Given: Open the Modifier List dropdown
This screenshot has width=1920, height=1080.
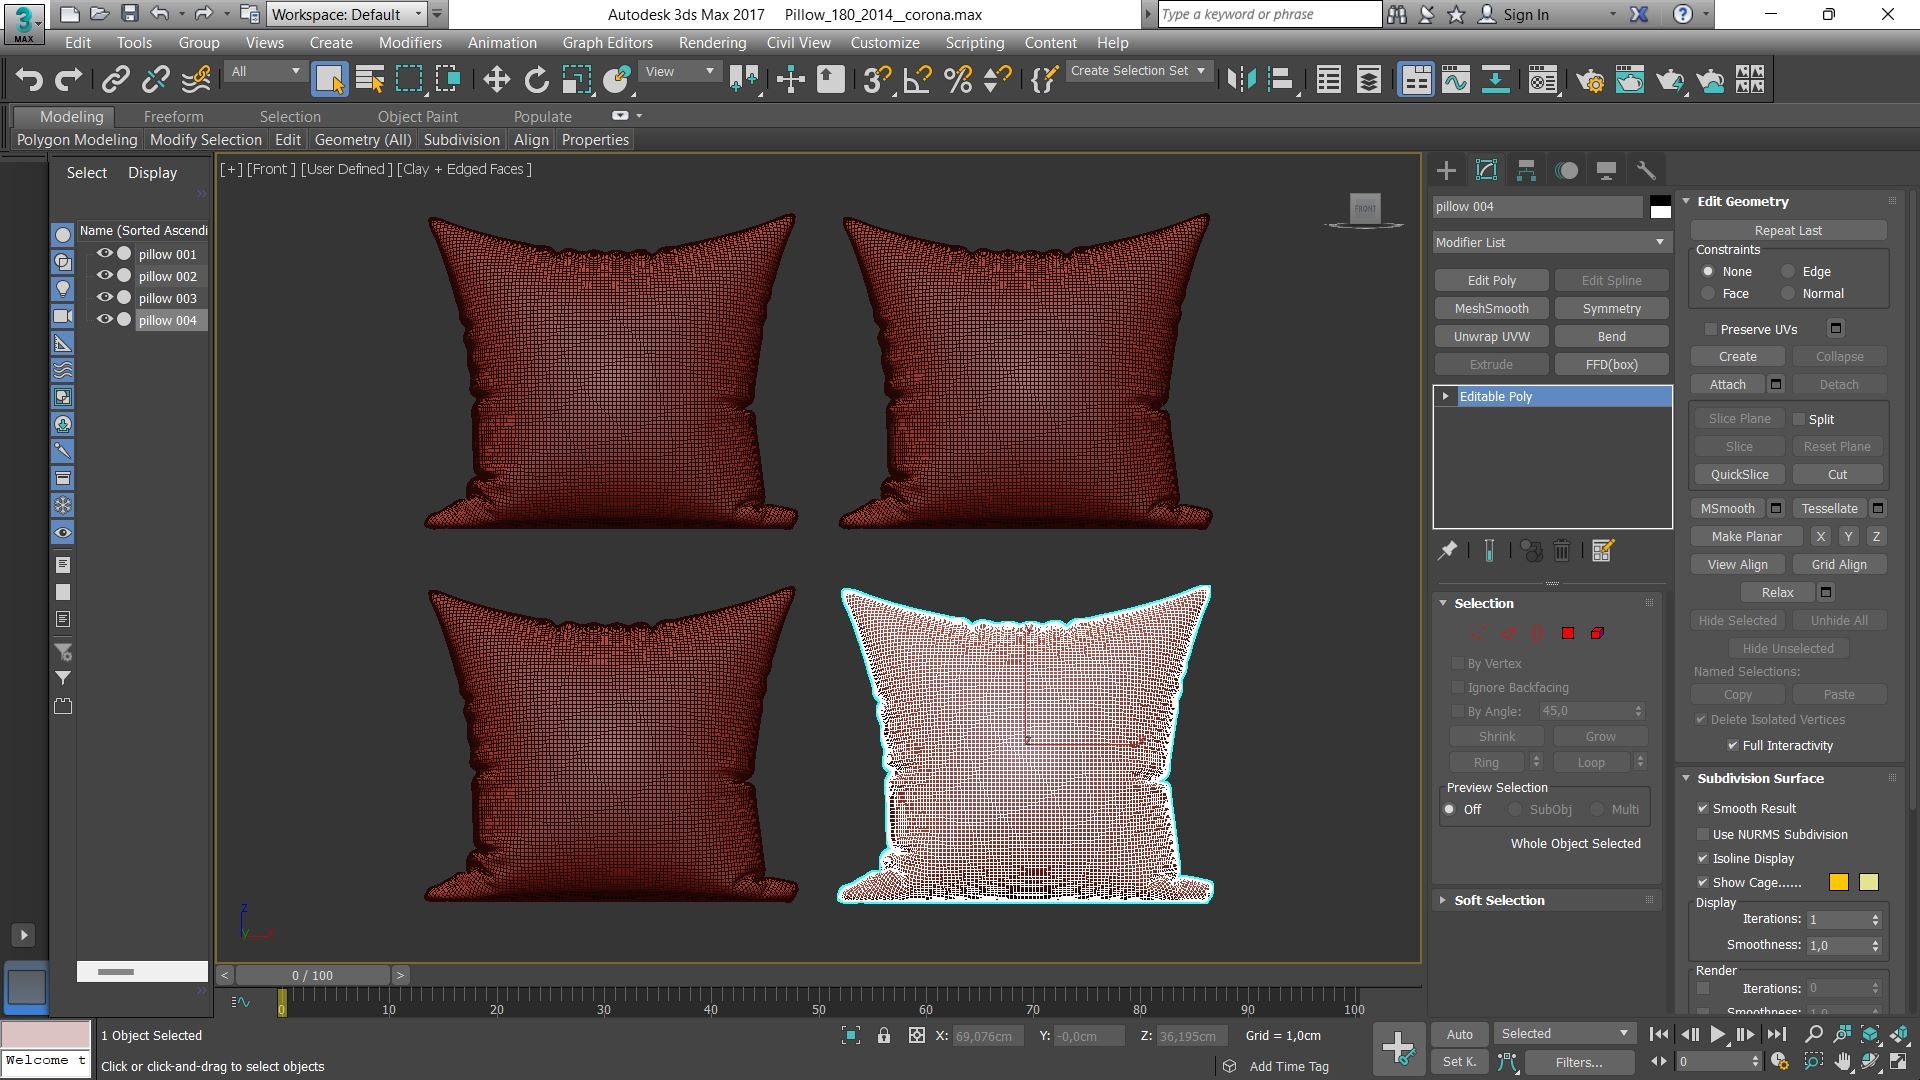Looking at the screenshot, I should click(1550, 242).
